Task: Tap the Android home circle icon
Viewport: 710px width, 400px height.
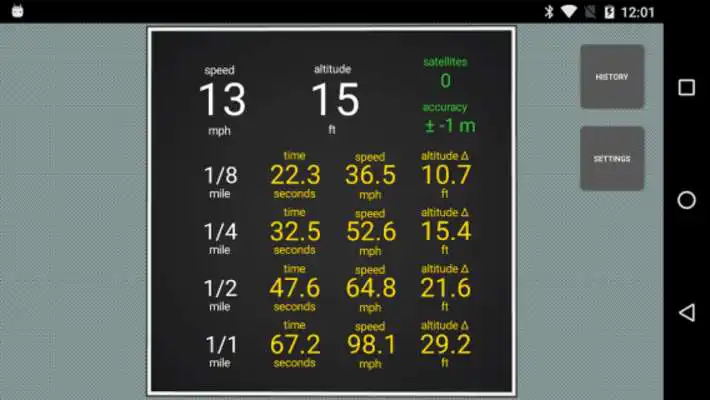Action: [x=686, y=200]
